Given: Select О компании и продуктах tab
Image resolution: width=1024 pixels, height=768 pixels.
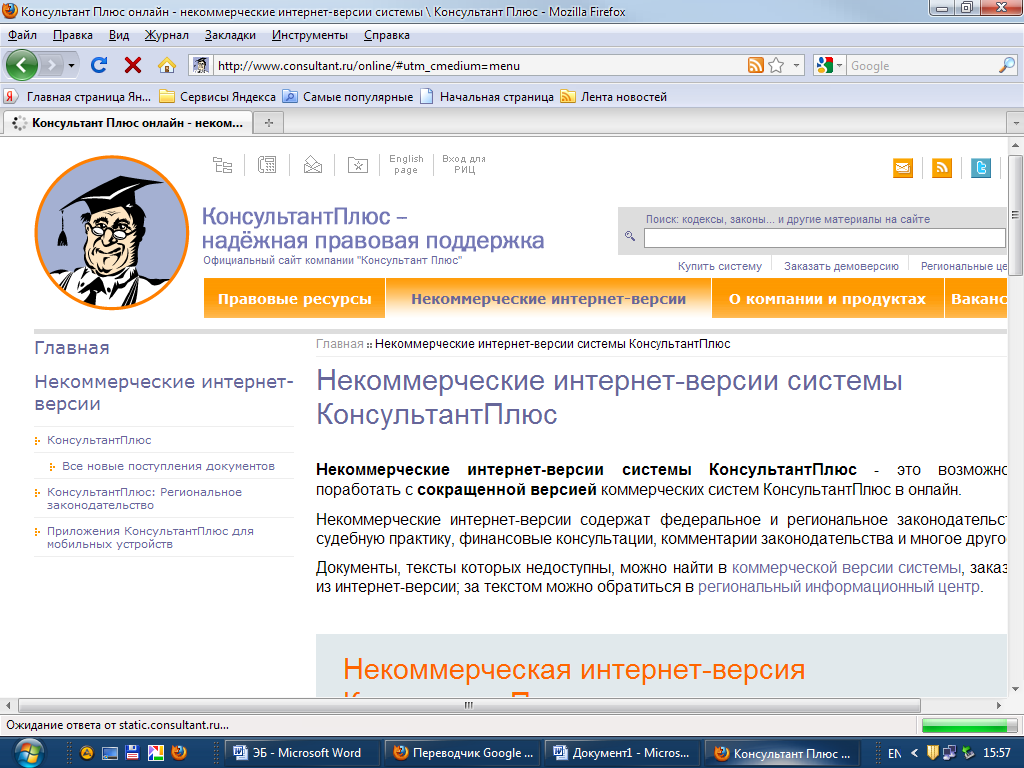Looking at the screenshot, I should 827,298.
